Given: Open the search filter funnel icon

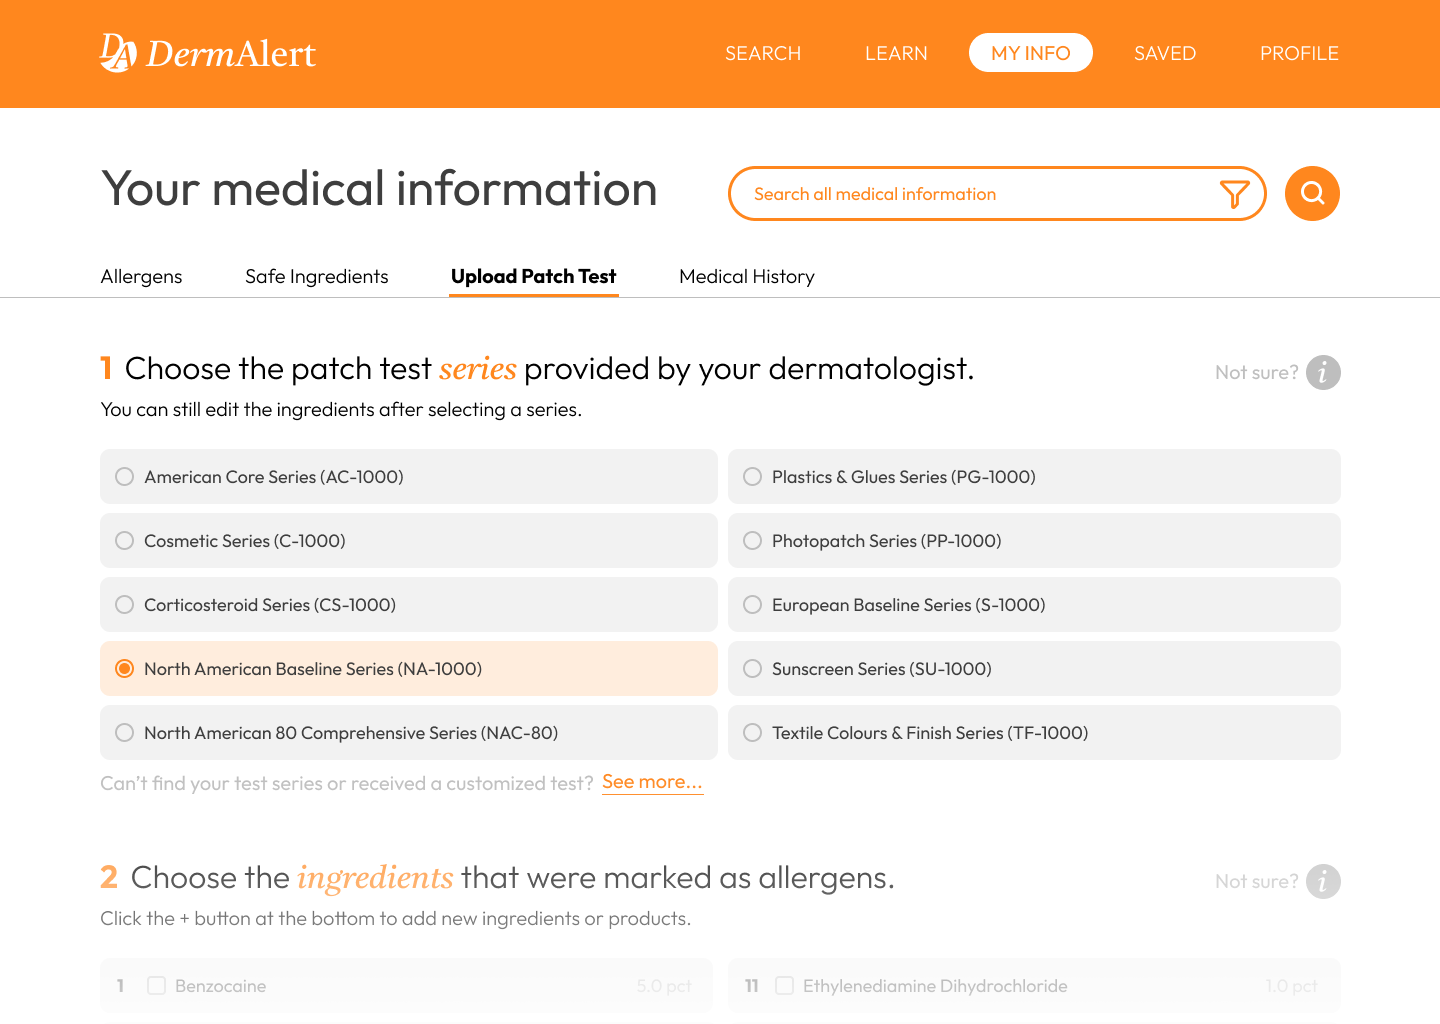Looking at the screenshot, I should pyautogui.click(x=1234, y=194).
